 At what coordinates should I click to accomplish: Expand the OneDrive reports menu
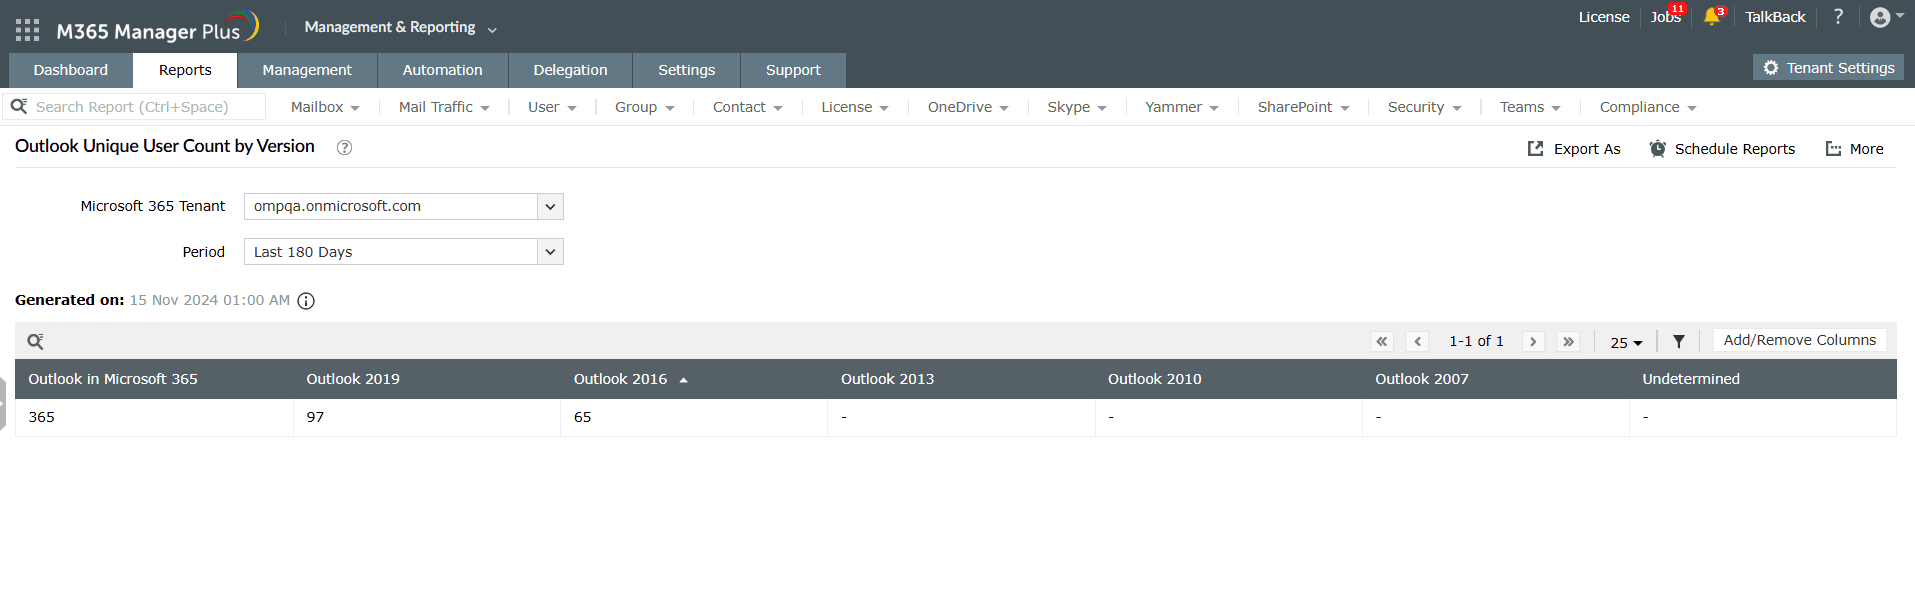(968, 107)
